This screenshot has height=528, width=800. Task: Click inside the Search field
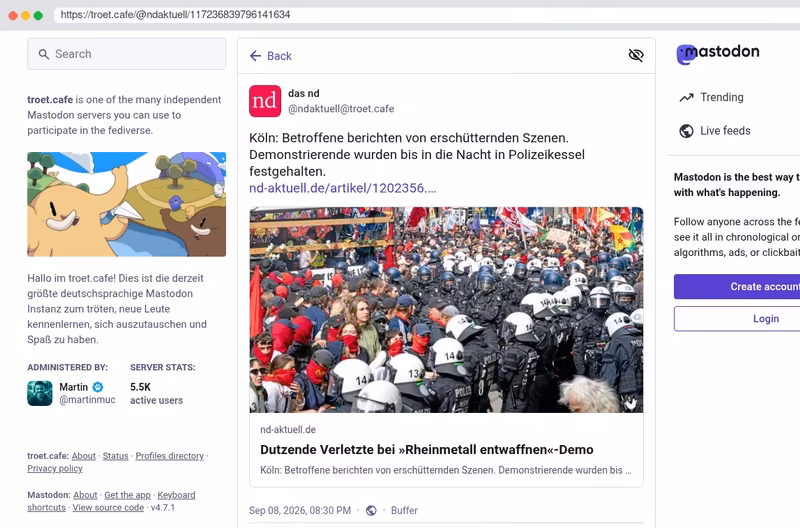click(127, 54)
